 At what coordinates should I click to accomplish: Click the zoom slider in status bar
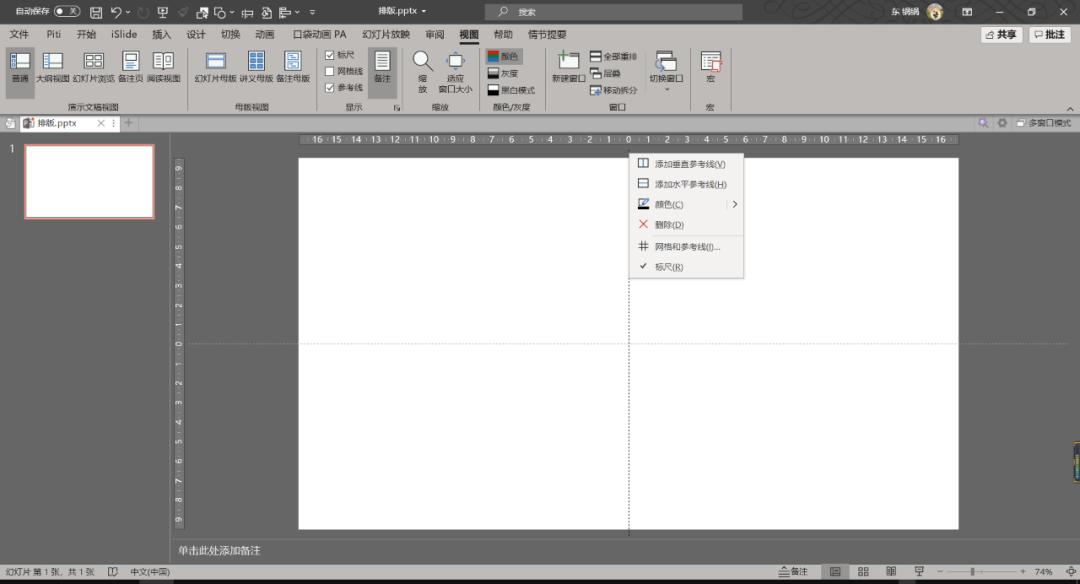[972, 572]
